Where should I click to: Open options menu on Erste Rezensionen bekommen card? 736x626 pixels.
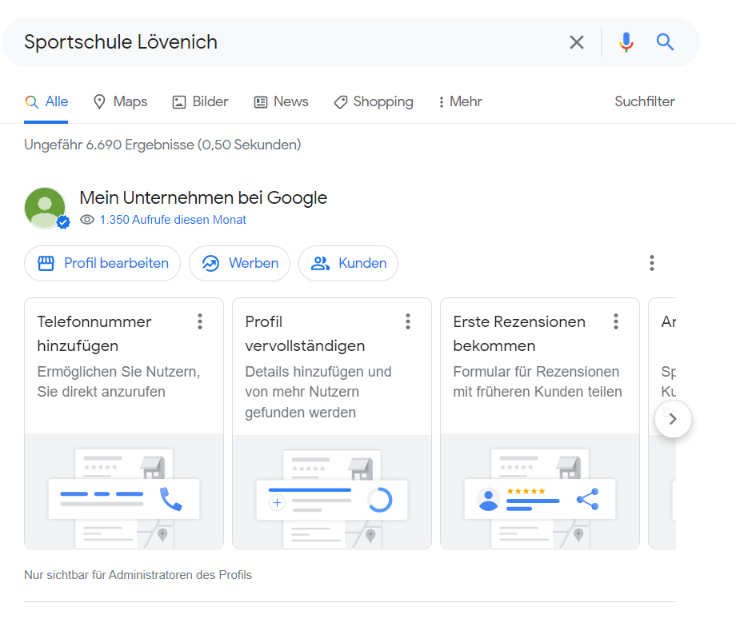(616, 321)
